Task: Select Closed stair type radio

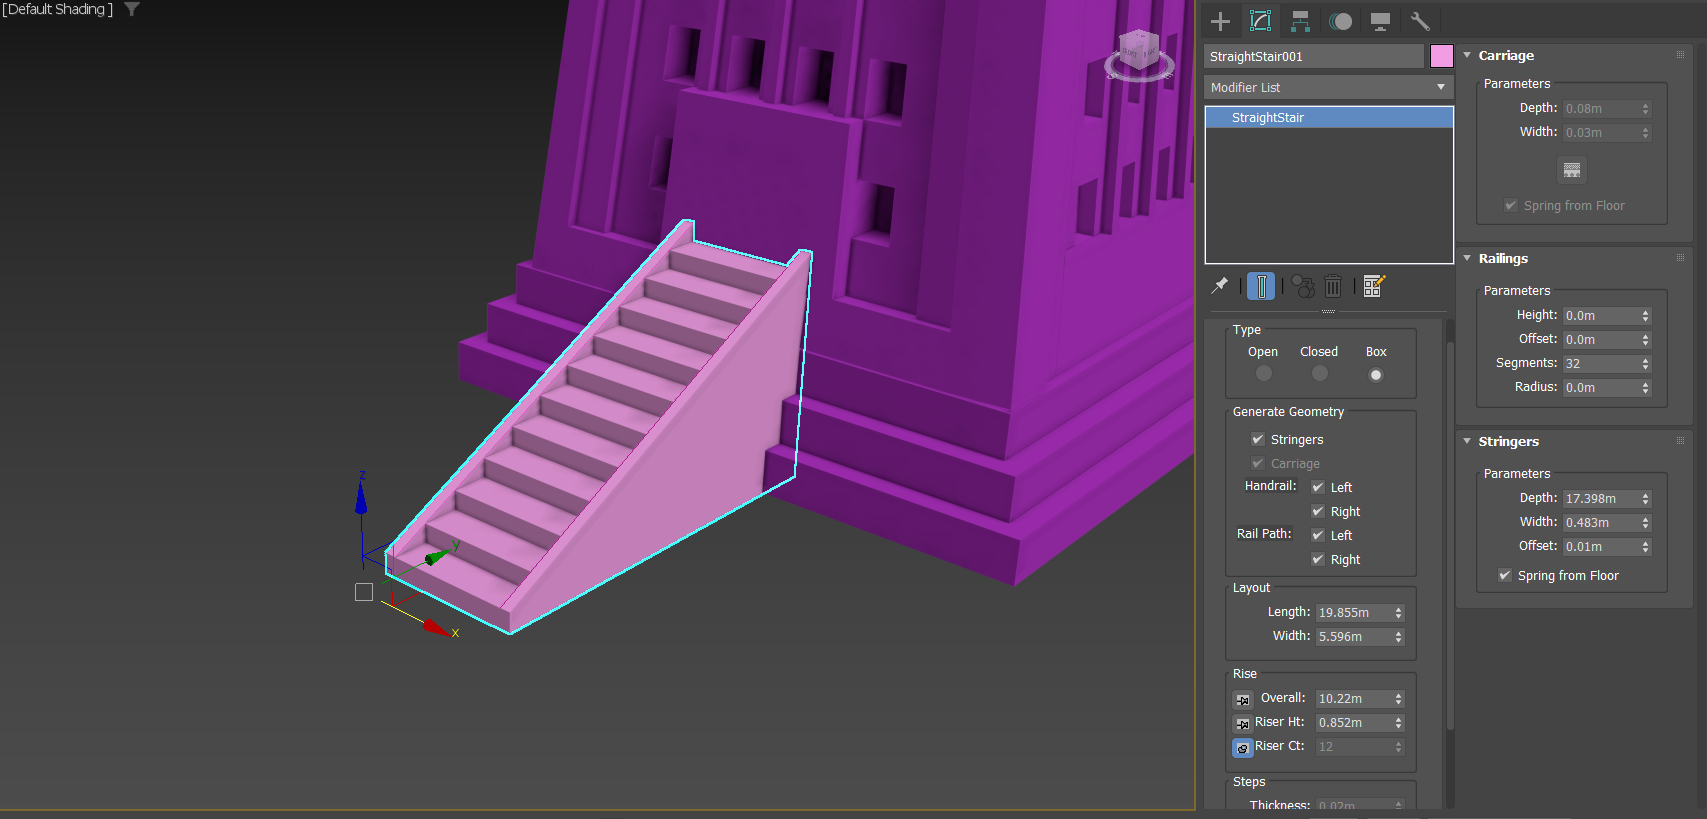Action: (x=1320, y=374)
